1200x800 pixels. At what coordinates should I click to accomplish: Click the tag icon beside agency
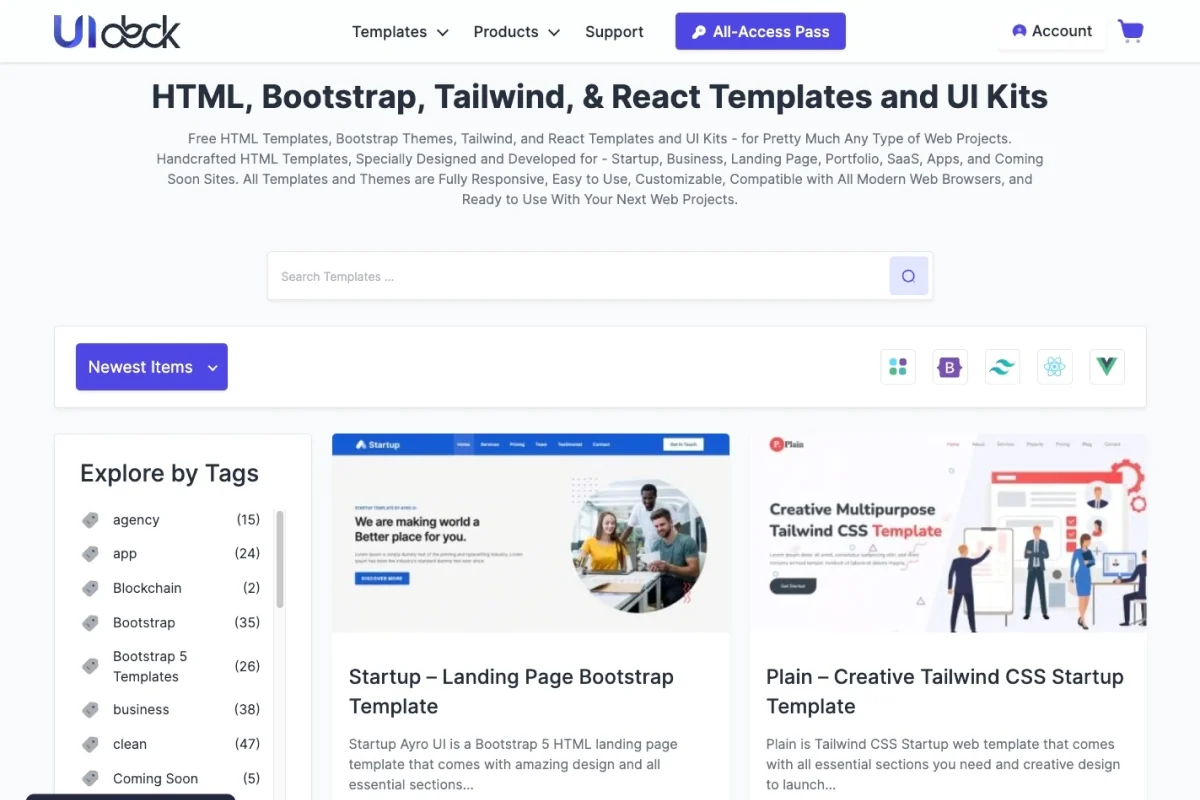(90, 520)
